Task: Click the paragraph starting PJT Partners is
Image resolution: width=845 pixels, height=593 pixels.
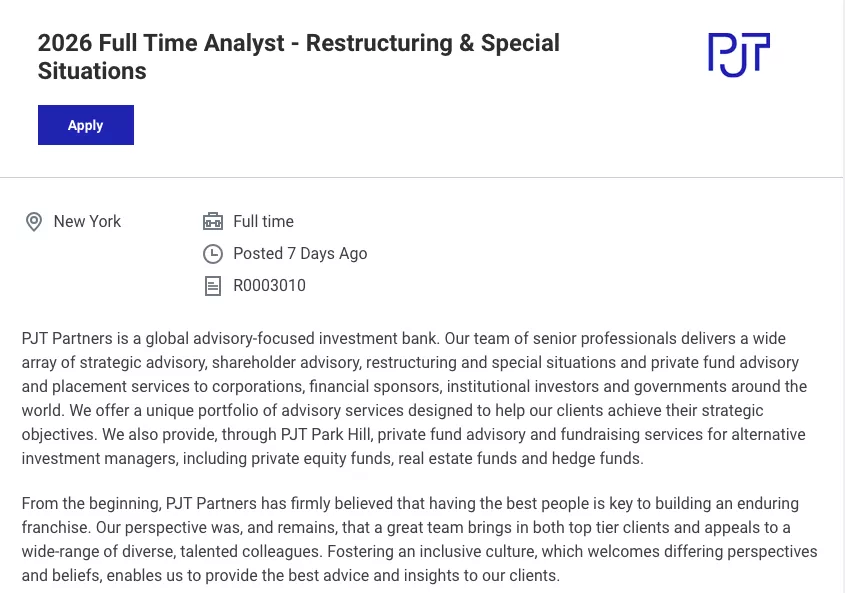Action: (x=414, y=398)
